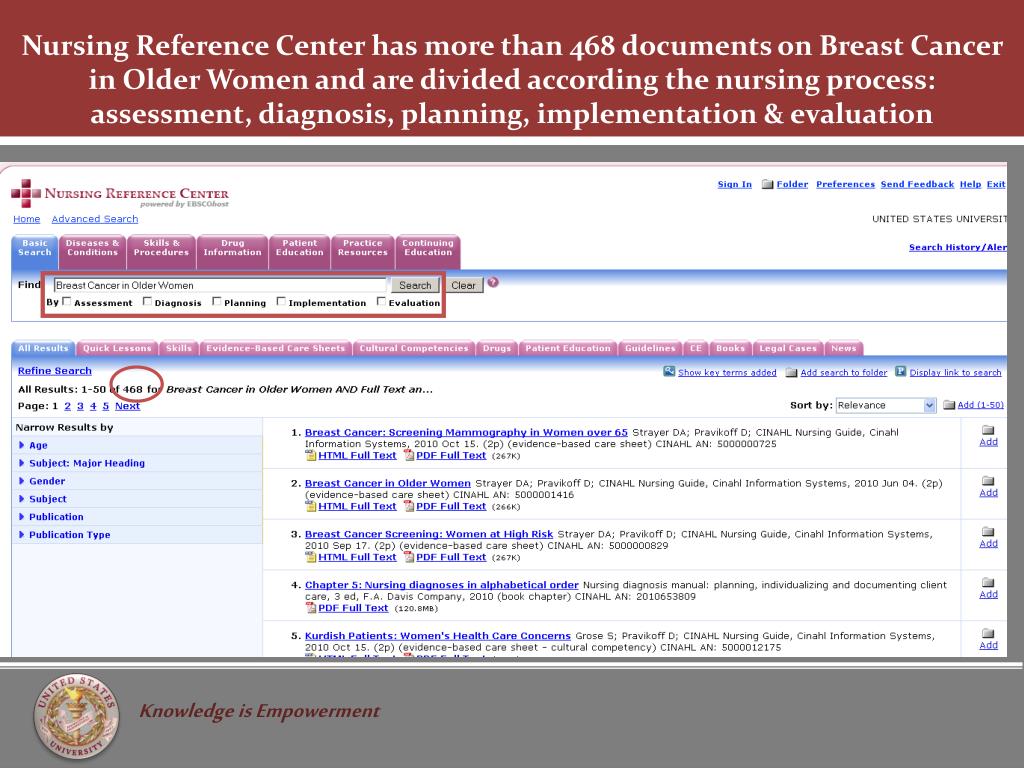The width and height of the screenshot is (1024, 768).
Task: Click the Help link in the header
Action: (970, 184)
